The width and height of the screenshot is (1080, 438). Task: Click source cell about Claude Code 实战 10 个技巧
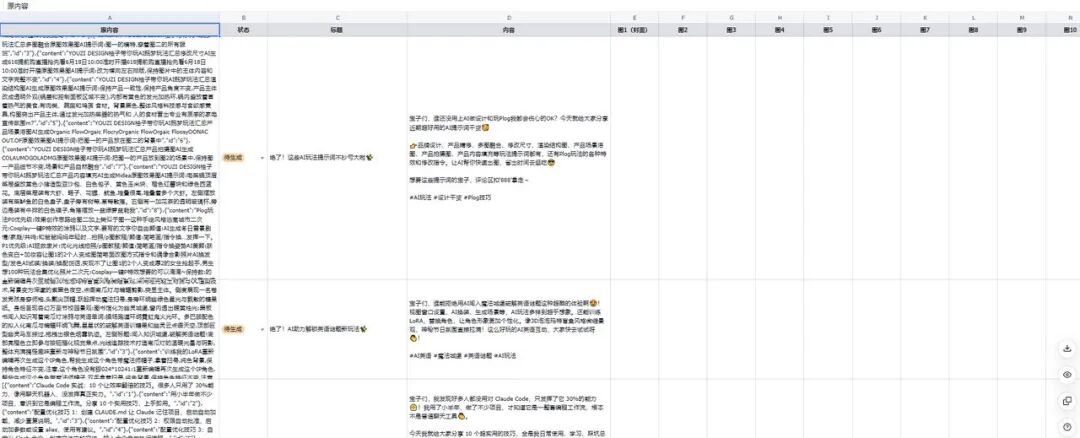pos(110,408)
